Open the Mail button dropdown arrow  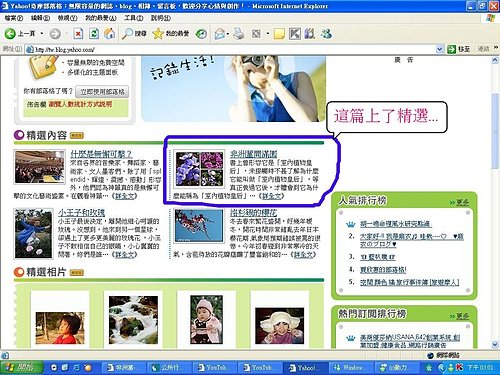(x=228, y=34)
